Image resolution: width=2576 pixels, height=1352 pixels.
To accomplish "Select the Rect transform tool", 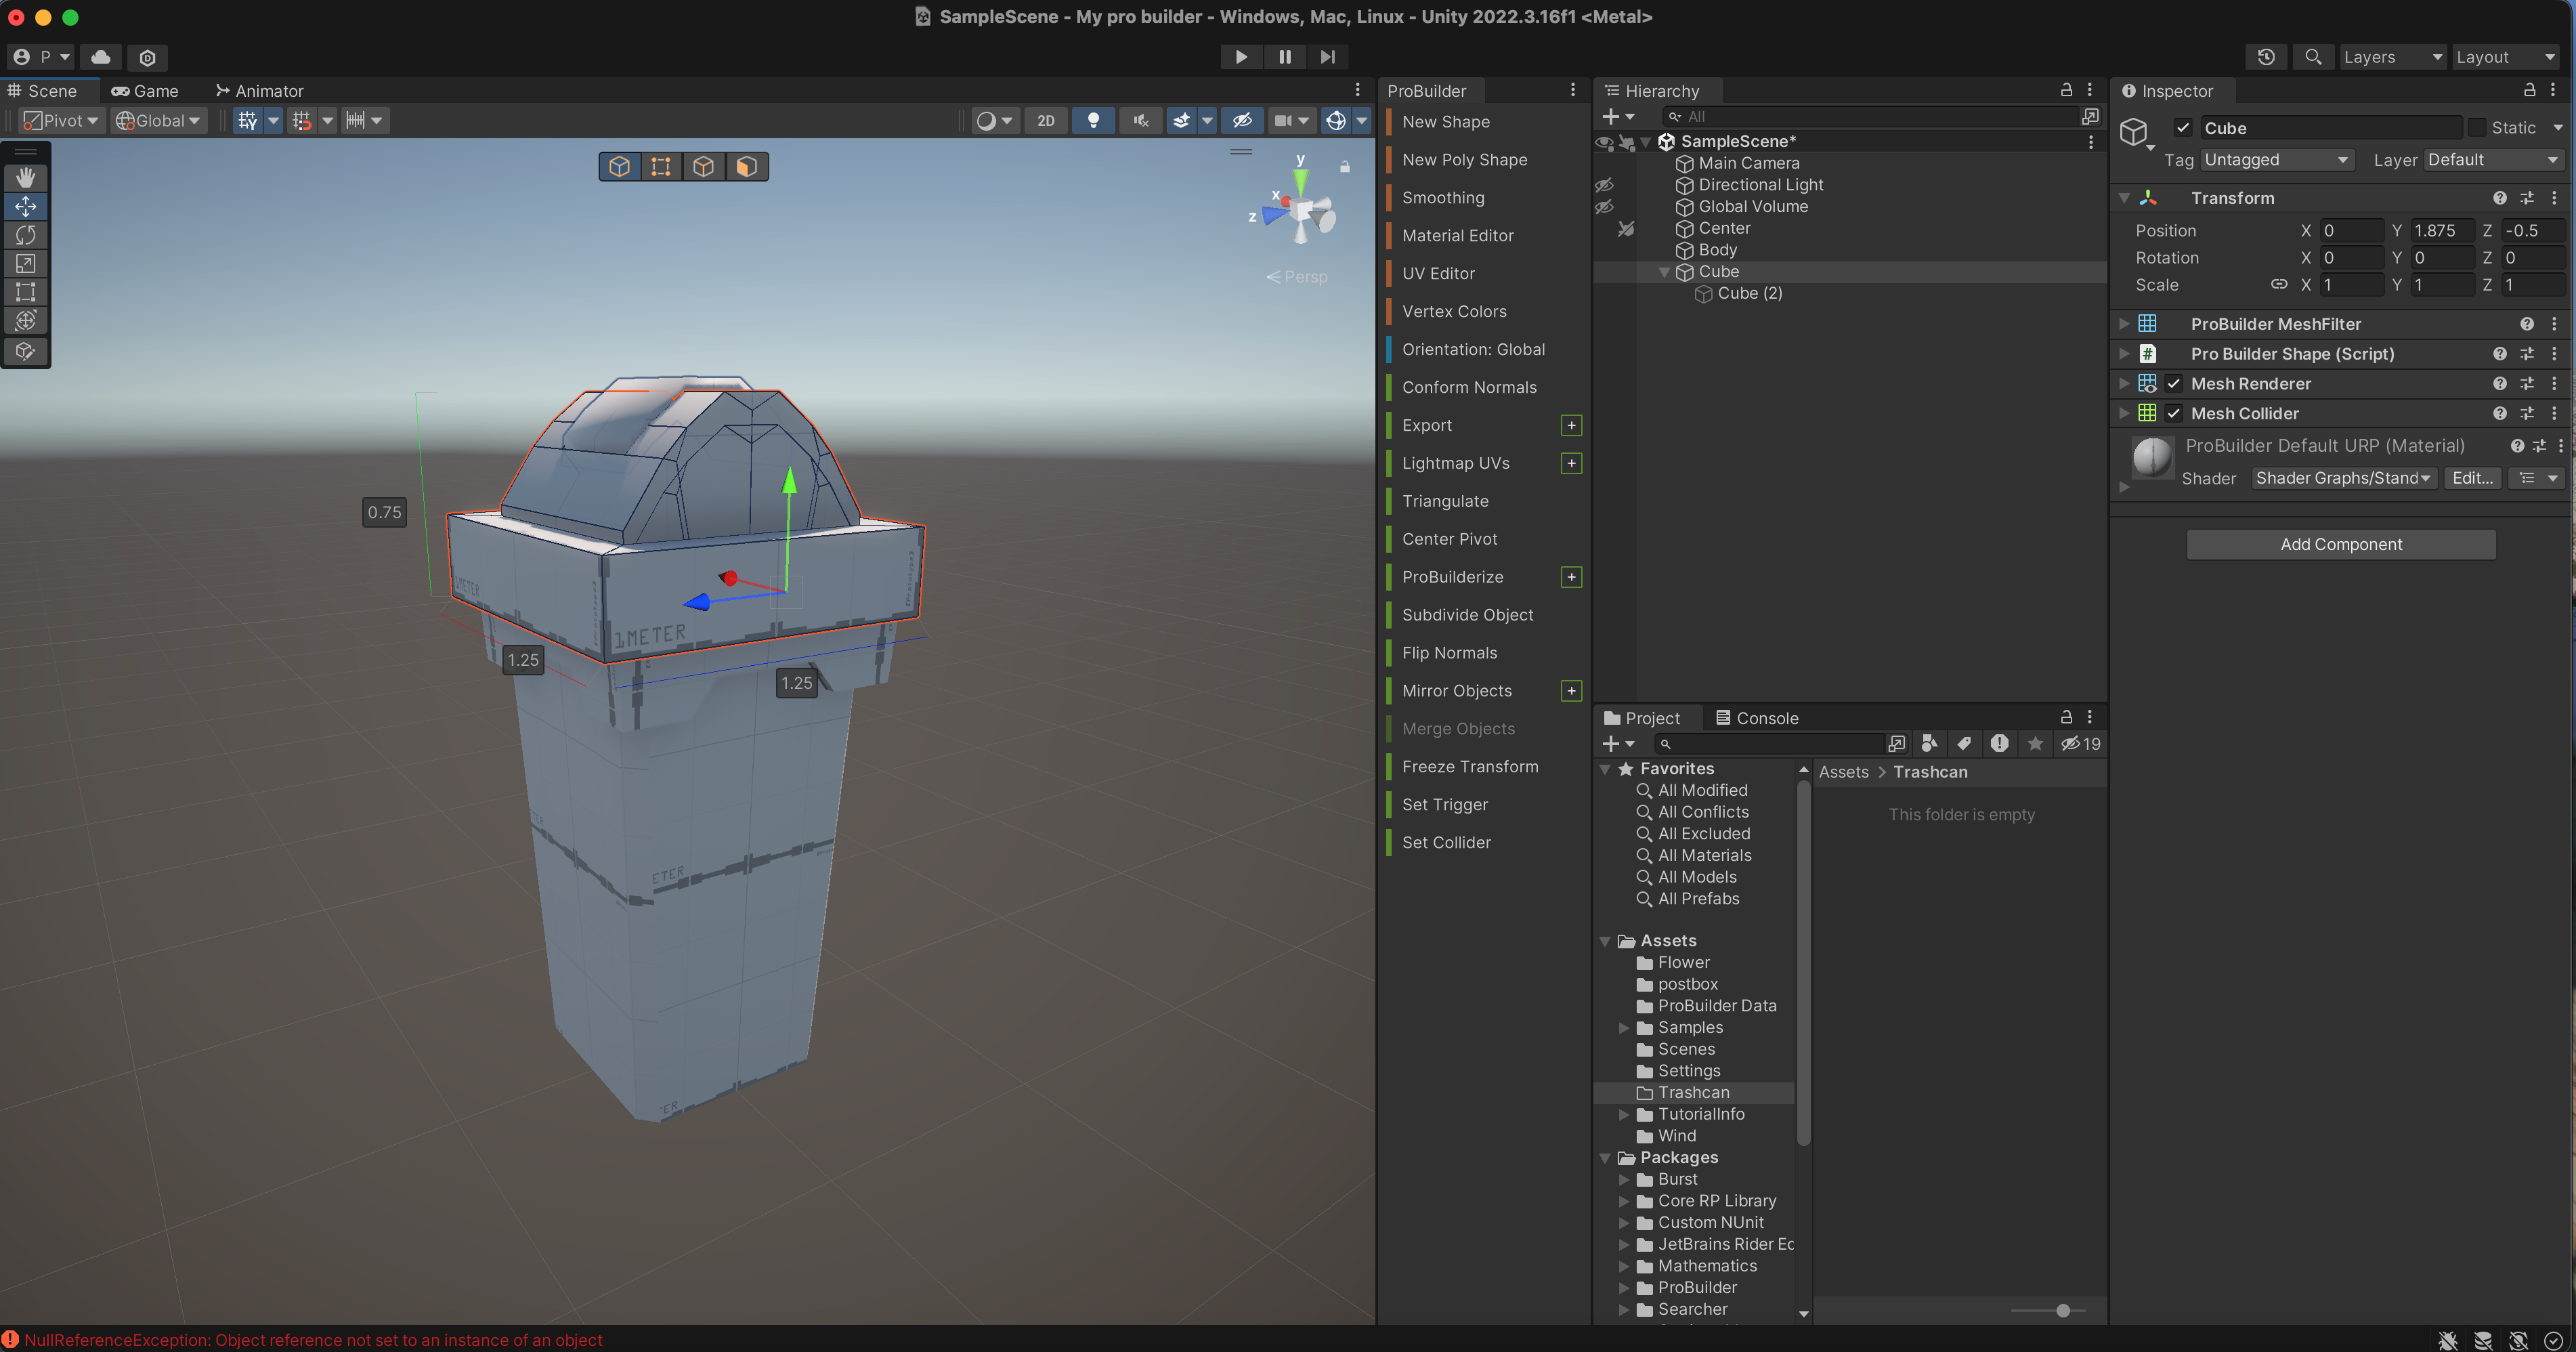I will pos(26,292).
